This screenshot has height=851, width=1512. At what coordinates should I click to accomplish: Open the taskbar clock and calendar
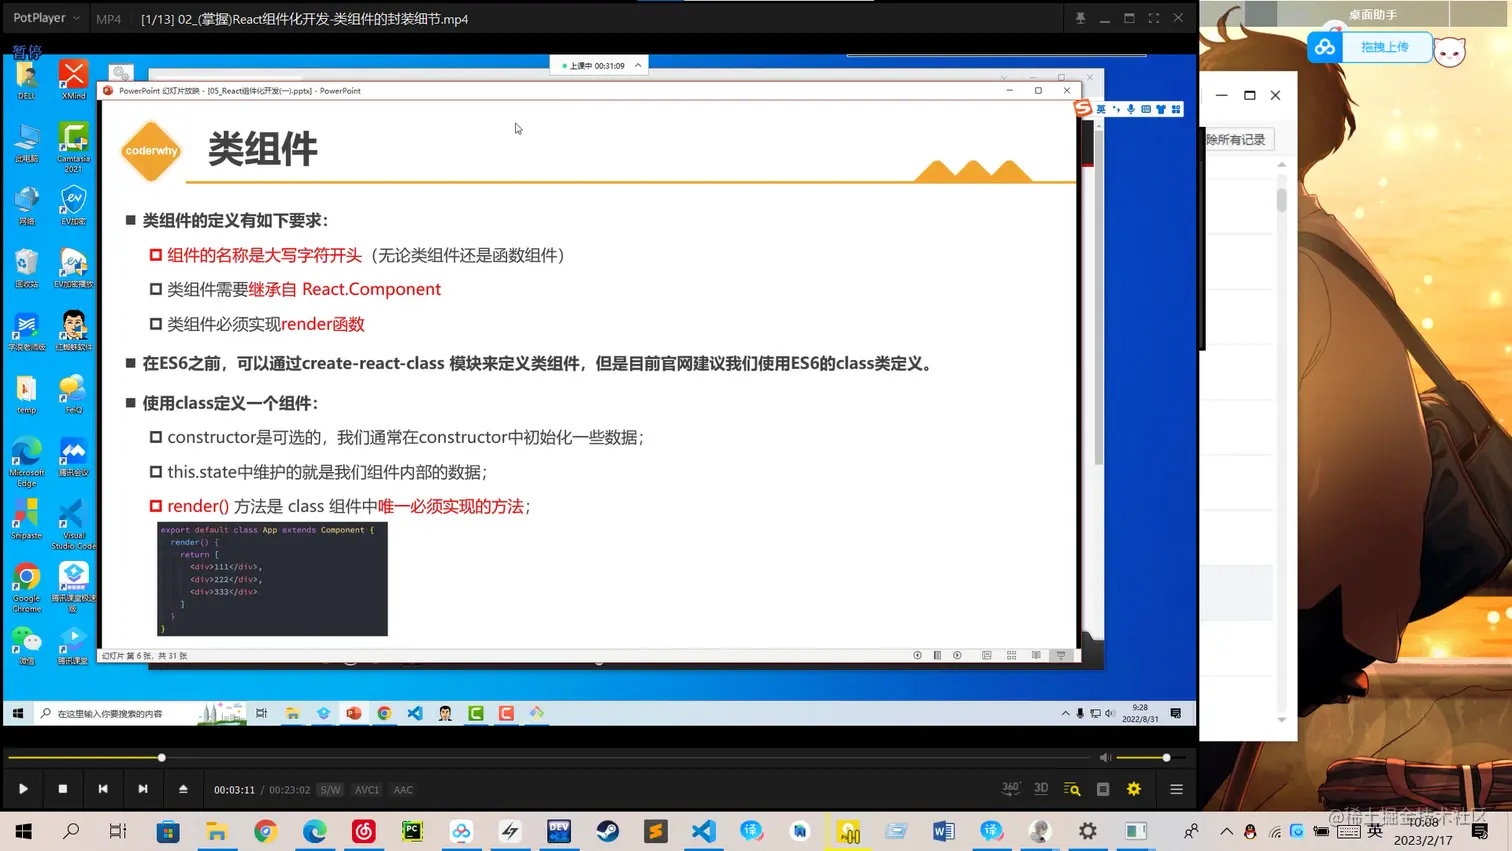tap(1423, 831)
